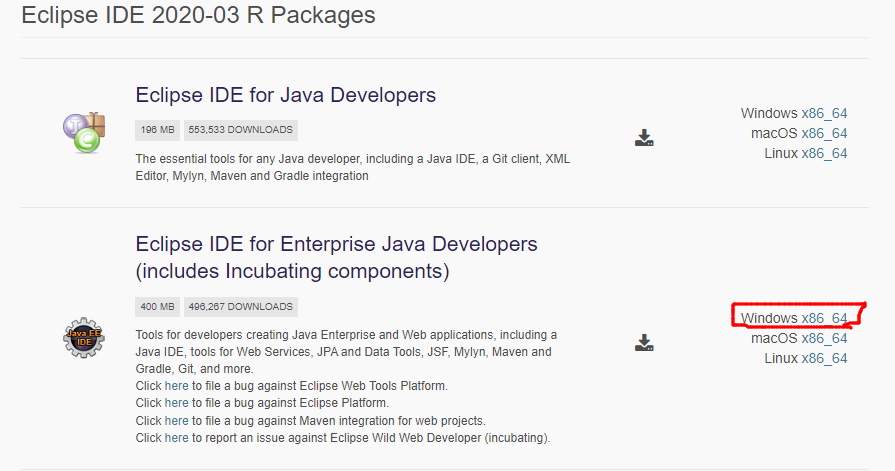895x471 pixels.
Task: Click the Eclipse IDE 2020-03 R Packages heading
Action: [198, 15]
